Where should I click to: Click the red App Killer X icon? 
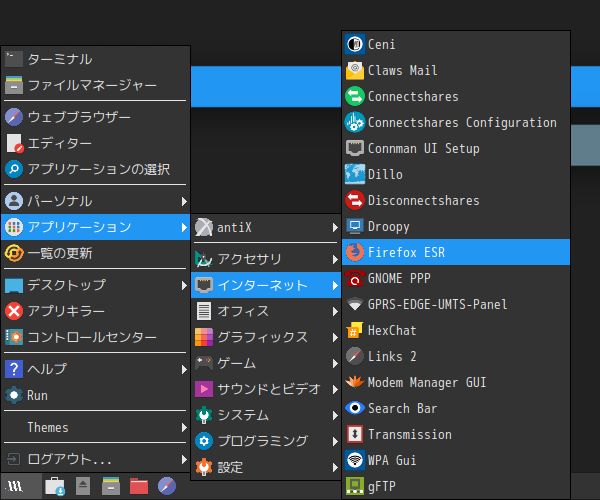tap(14, 311)
